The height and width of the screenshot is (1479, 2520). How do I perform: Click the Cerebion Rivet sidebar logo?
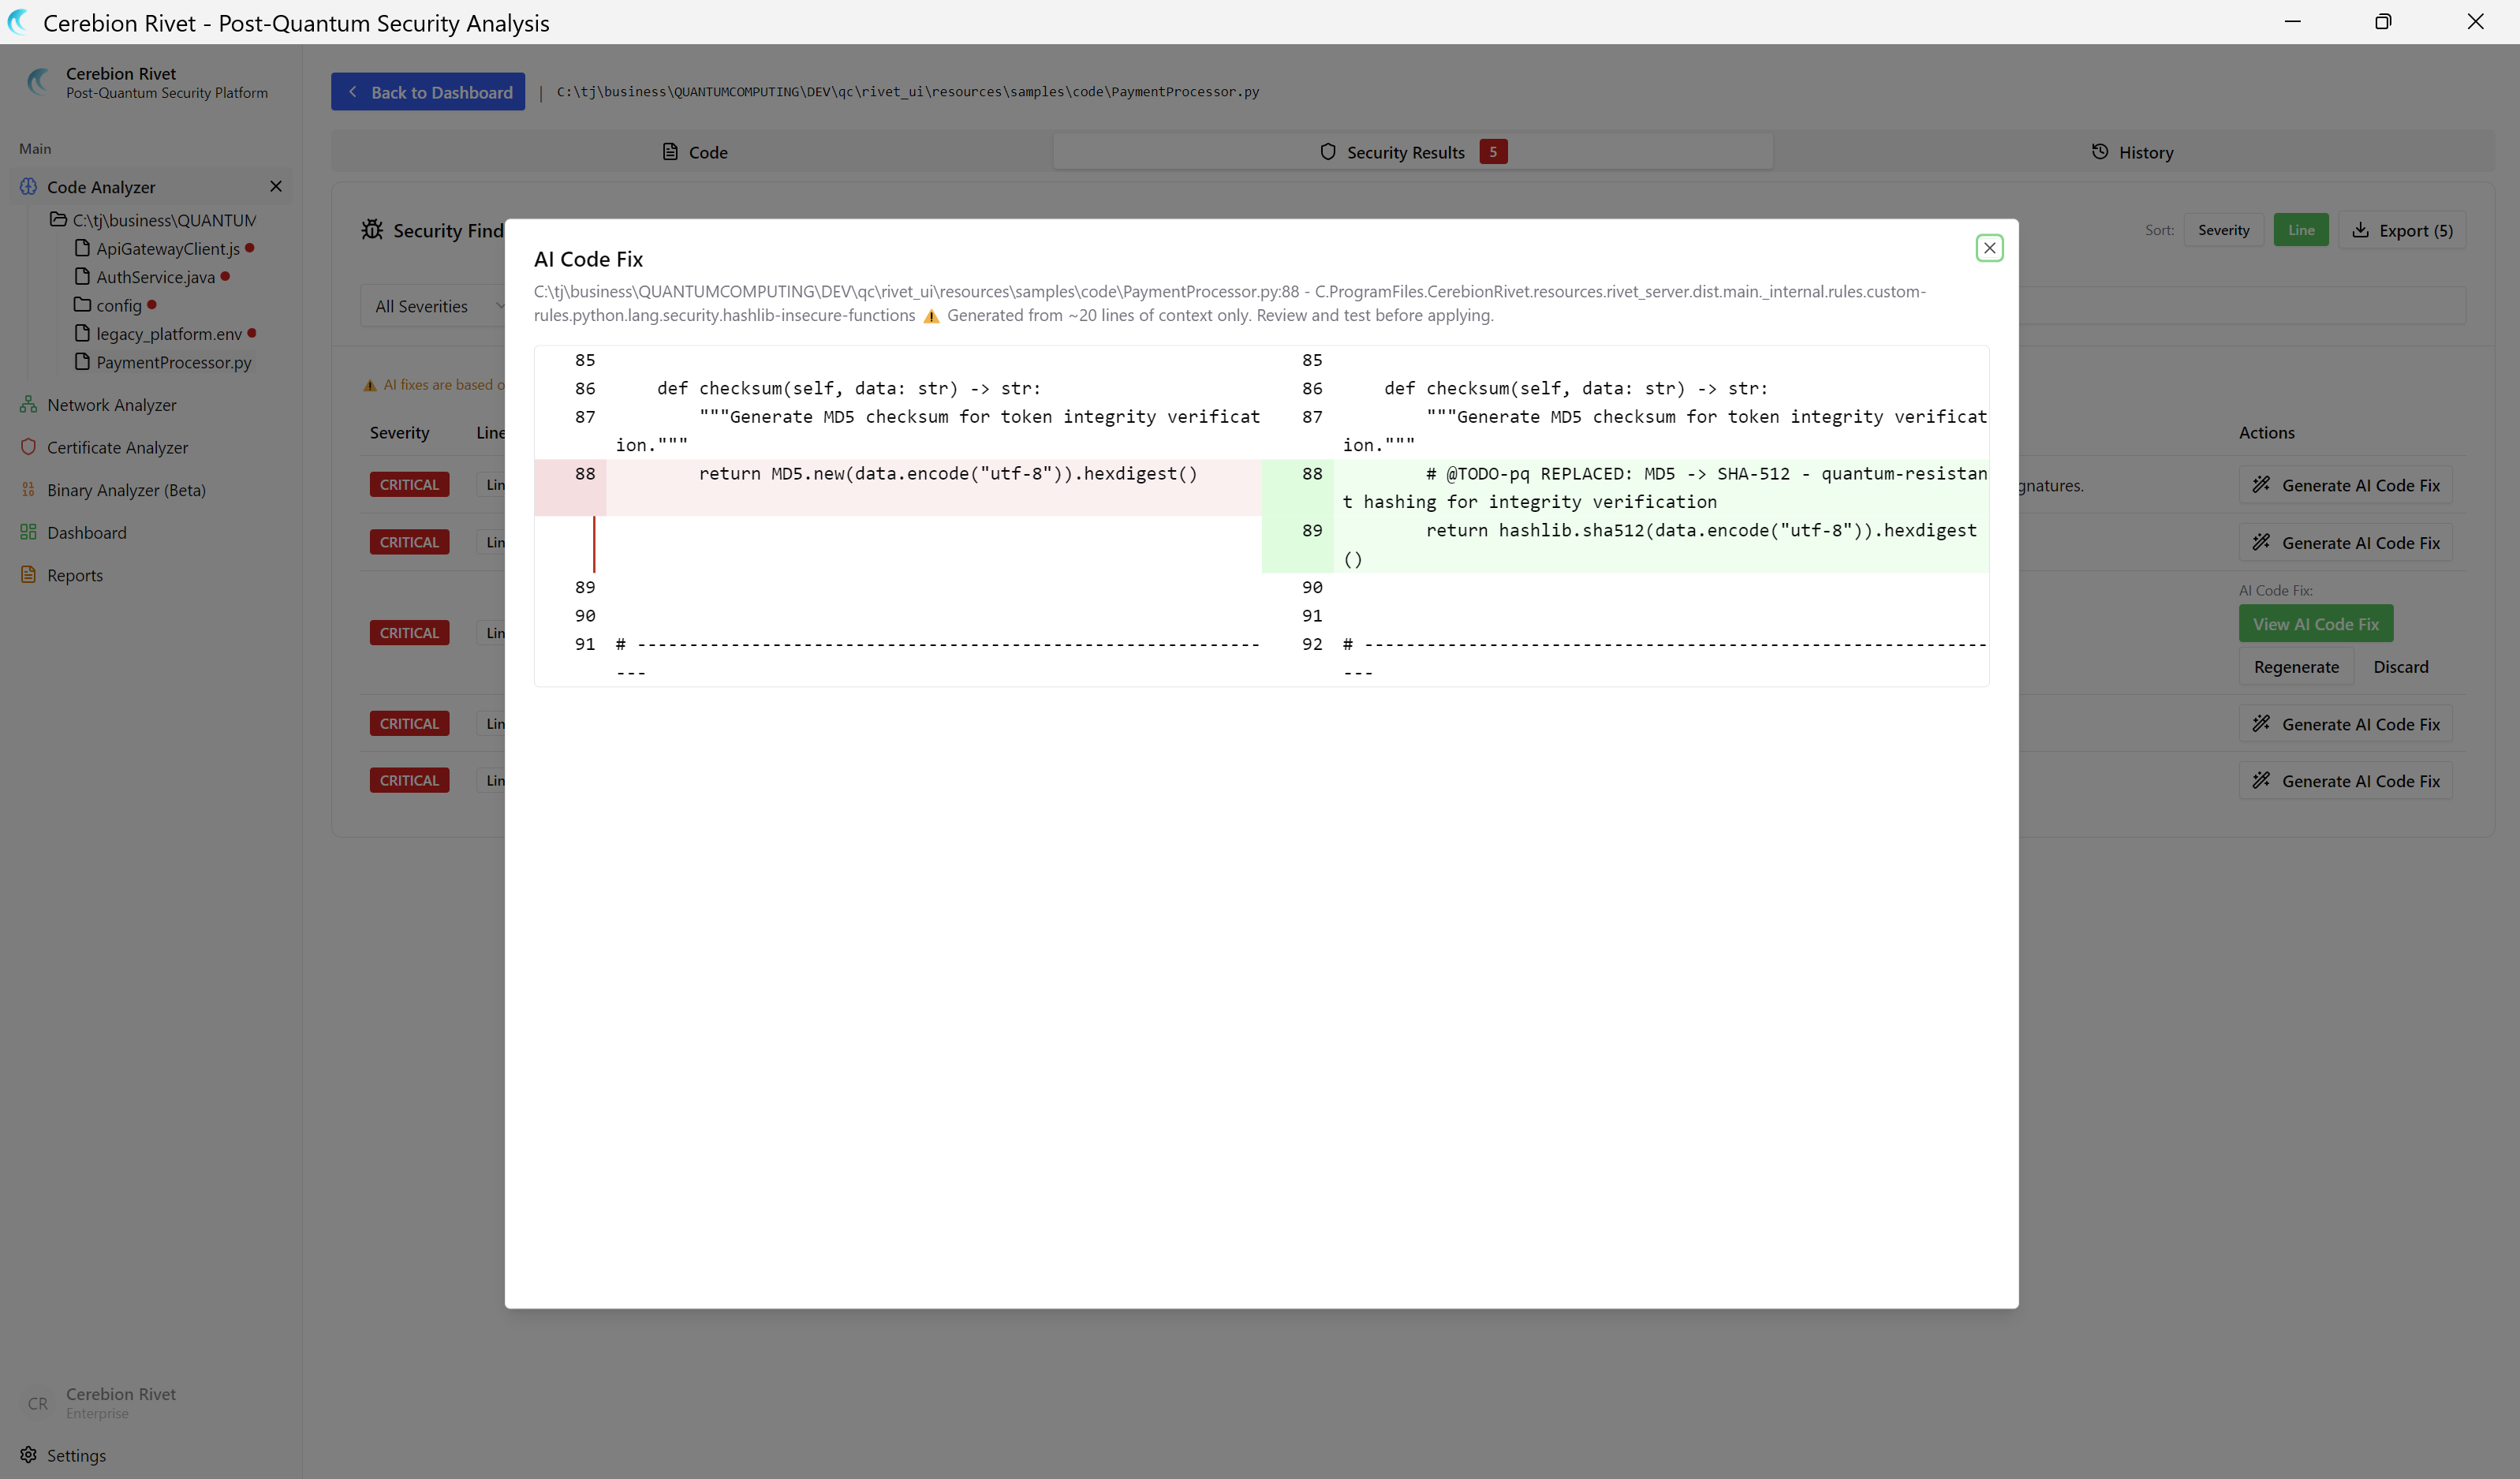(38, 82)
